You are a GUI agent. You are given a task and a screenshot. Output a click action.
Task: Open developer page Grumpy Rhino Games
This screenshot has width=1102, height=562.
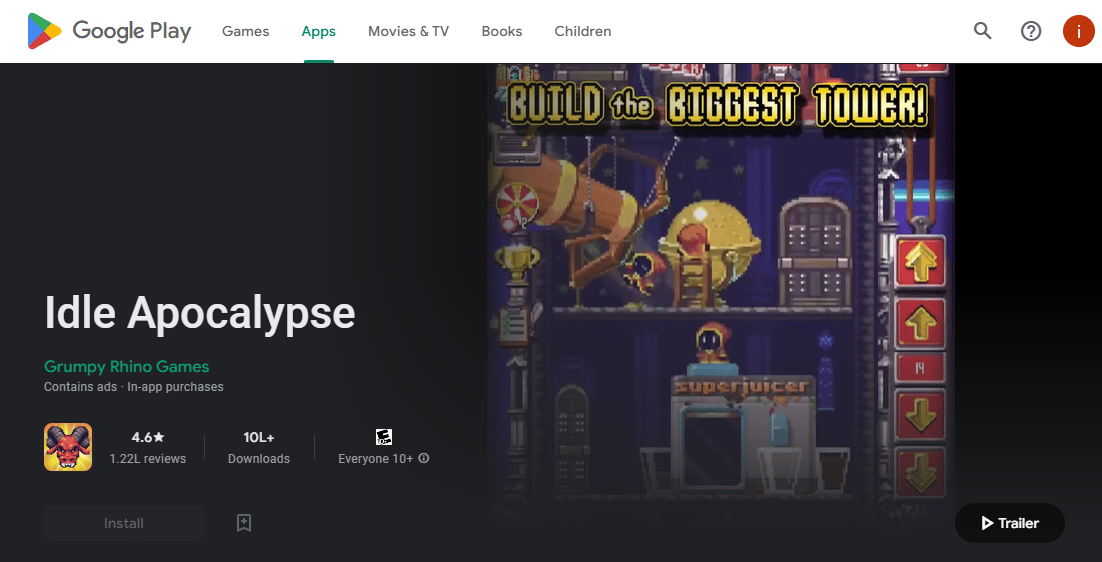(127, 366)
